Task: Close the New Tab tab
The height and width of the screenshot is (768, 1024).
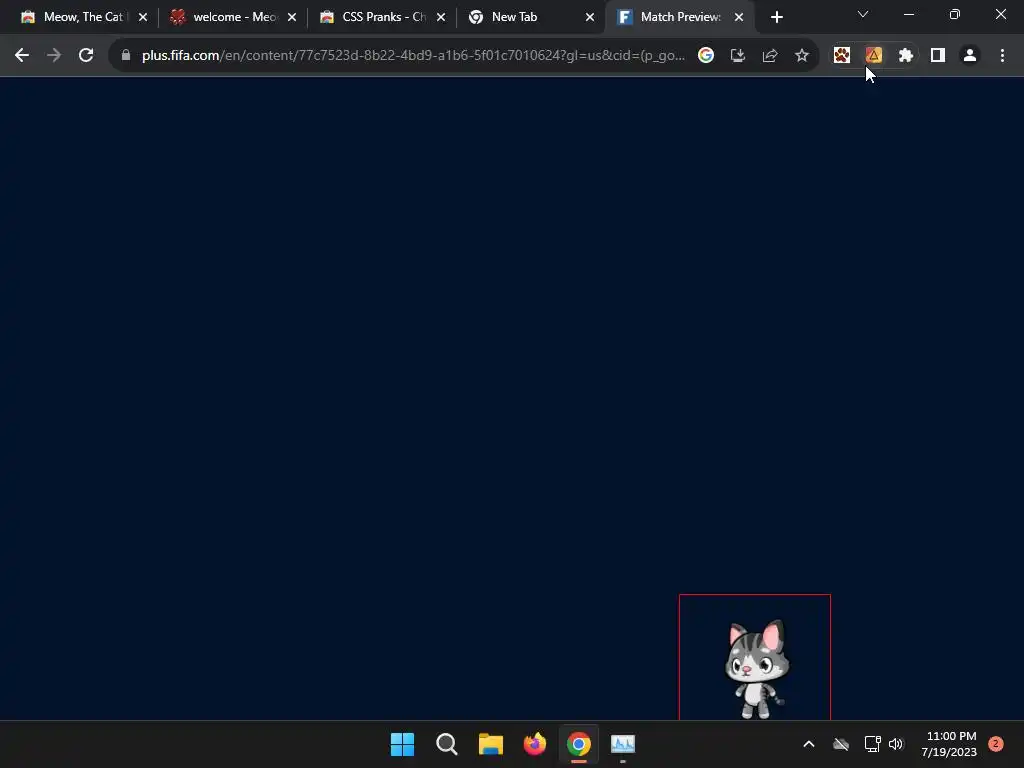Action: tap(590, 18)
